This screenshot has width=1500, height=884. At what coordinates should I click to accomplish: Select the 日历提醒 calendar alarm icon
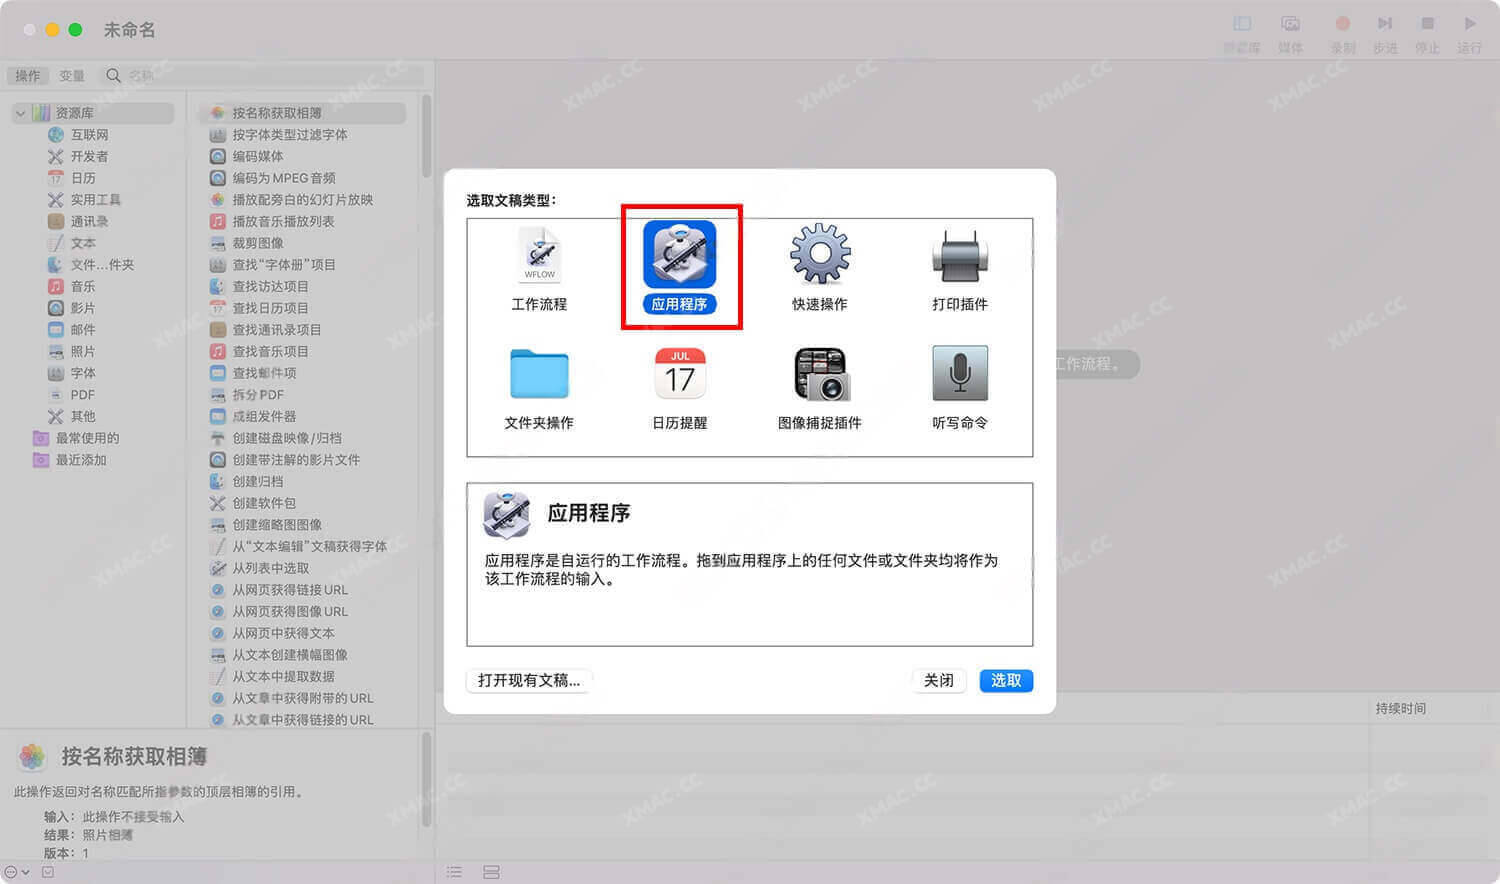pos(681,375)
